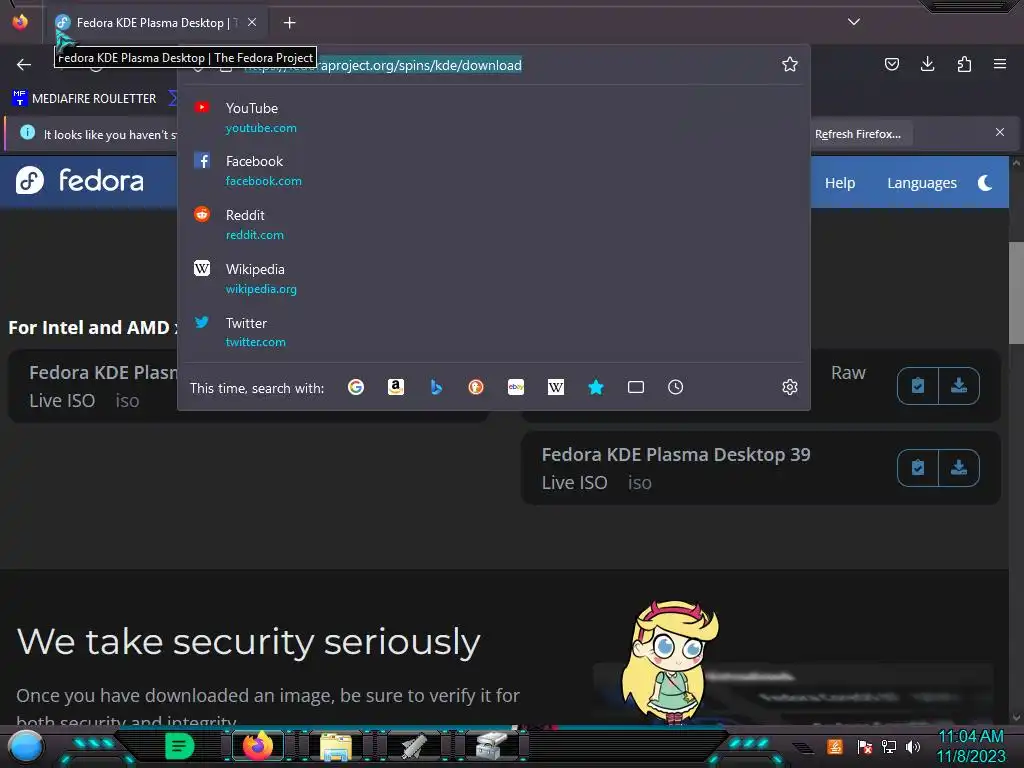1024x768 pixels.
Task: Open search settings gear icon
Action: [x=790, y=387]
